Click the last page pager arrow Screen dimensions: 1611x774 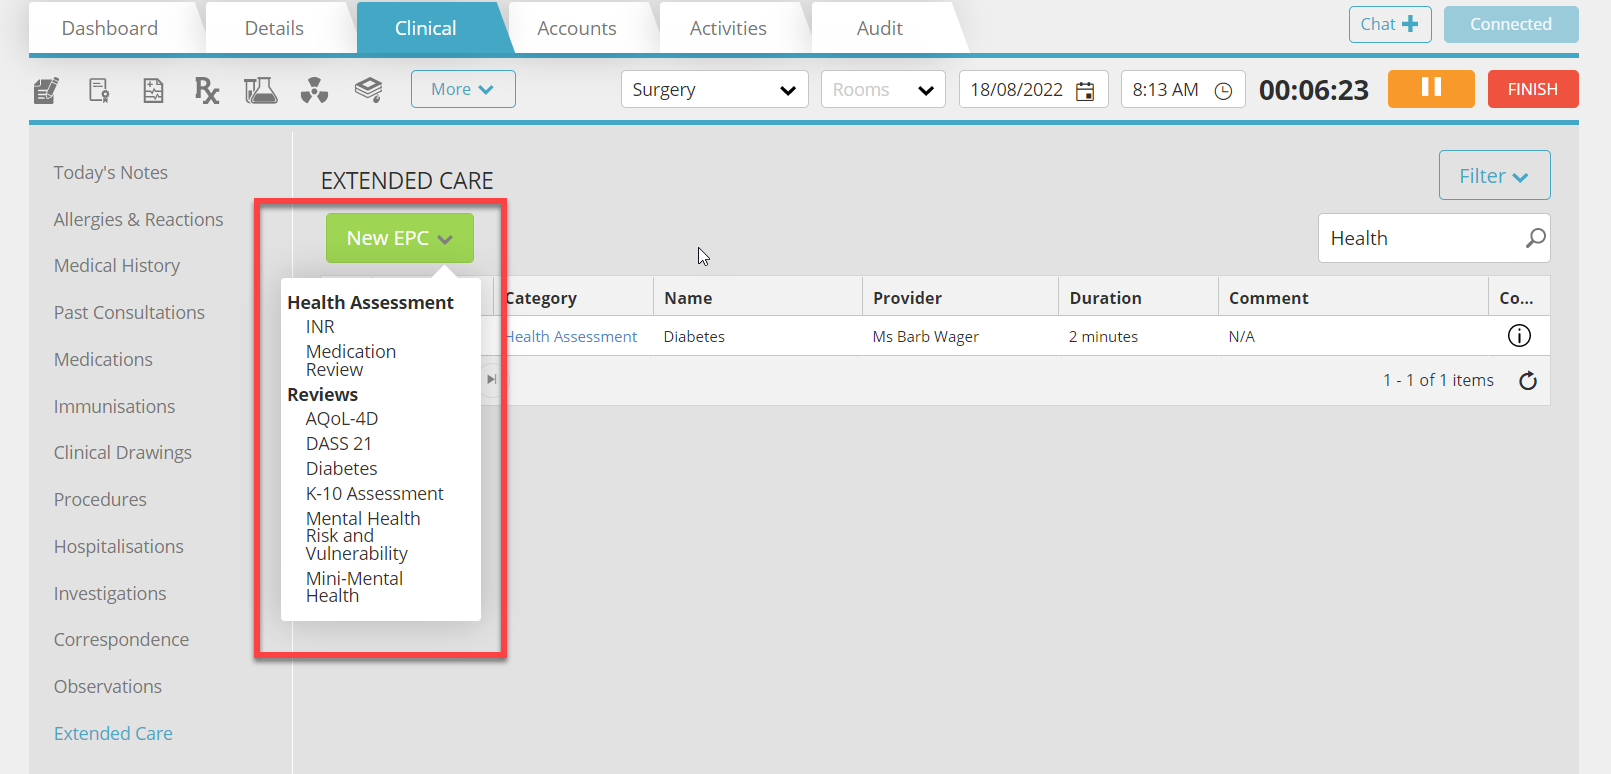[491, 379]
